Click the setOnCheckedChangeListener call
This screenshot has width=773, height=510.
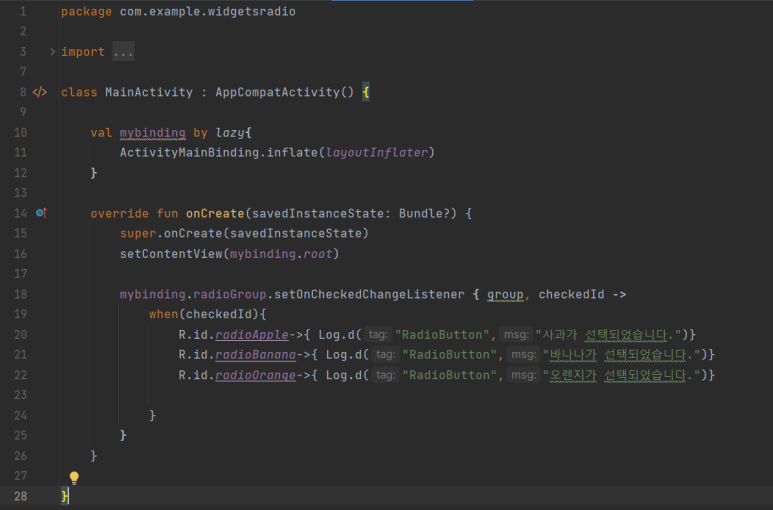[x=369, y=295]
